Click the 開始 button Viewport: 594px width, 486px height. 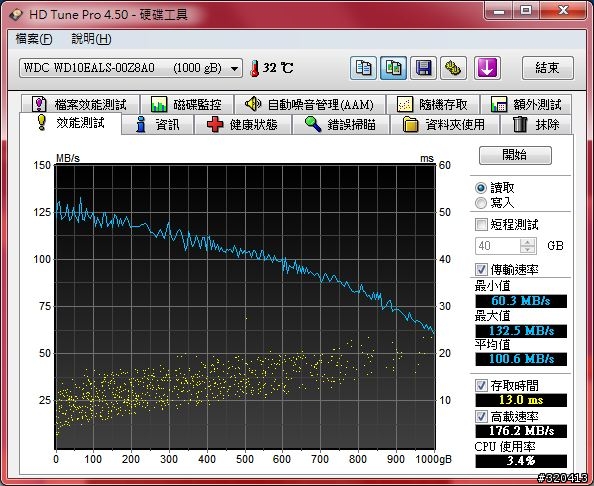[515, 155]
